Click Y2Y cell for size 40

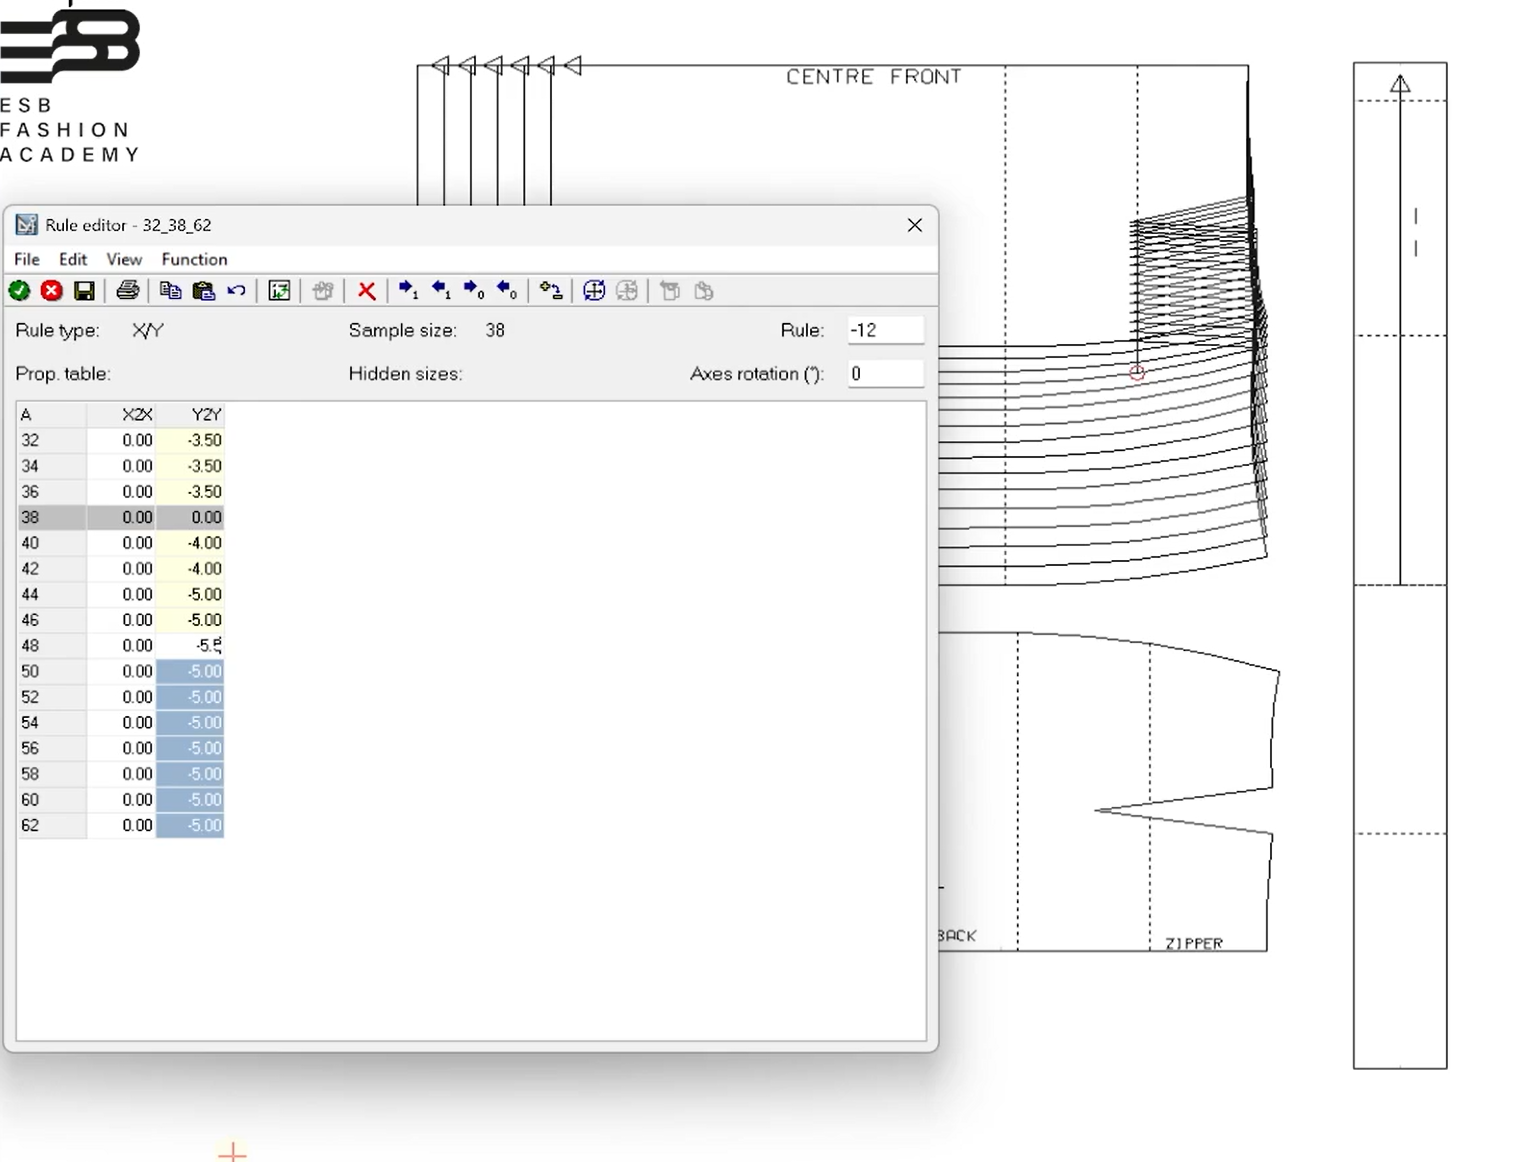click(190, 543)
